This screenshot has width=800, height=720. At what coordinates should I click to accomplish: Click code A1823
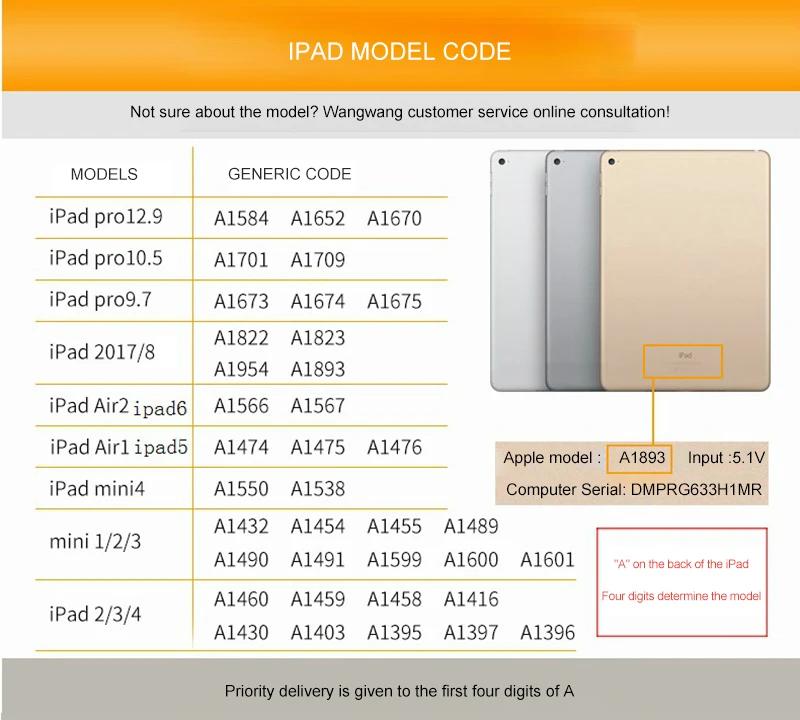pyautogui.click(x=317, y=338)
